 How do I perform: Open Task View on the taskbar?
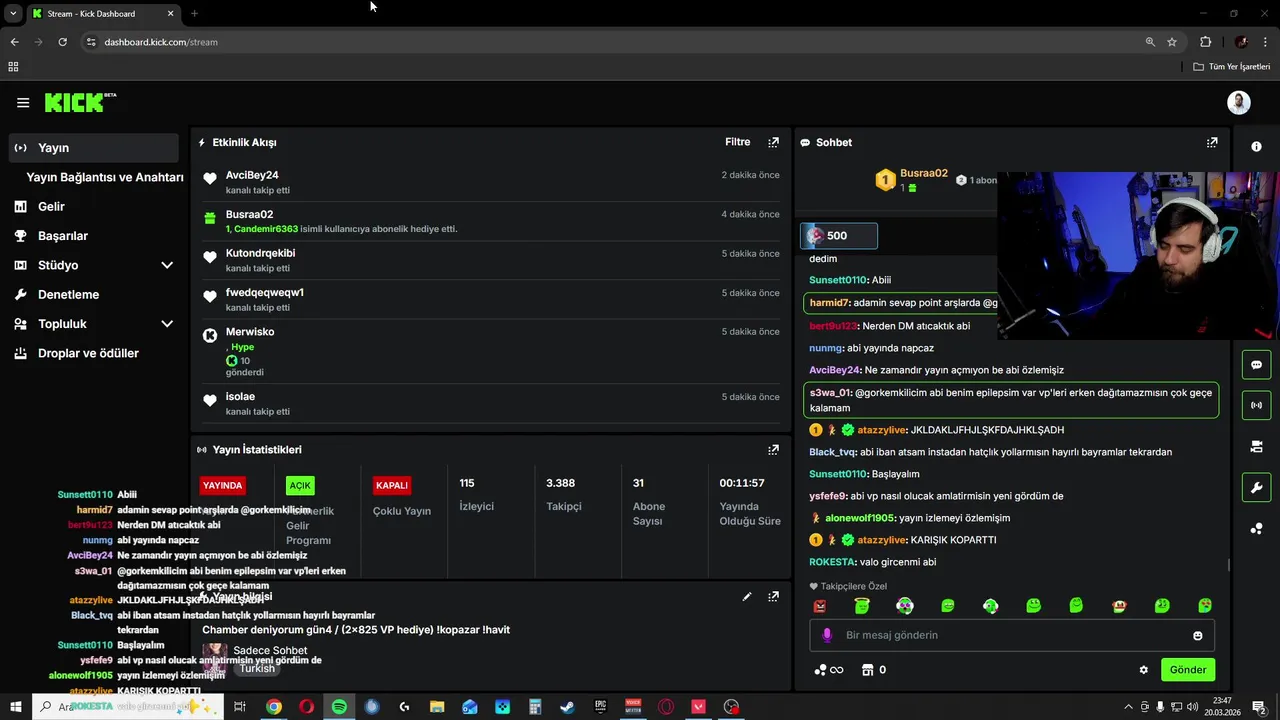[240, 707]
